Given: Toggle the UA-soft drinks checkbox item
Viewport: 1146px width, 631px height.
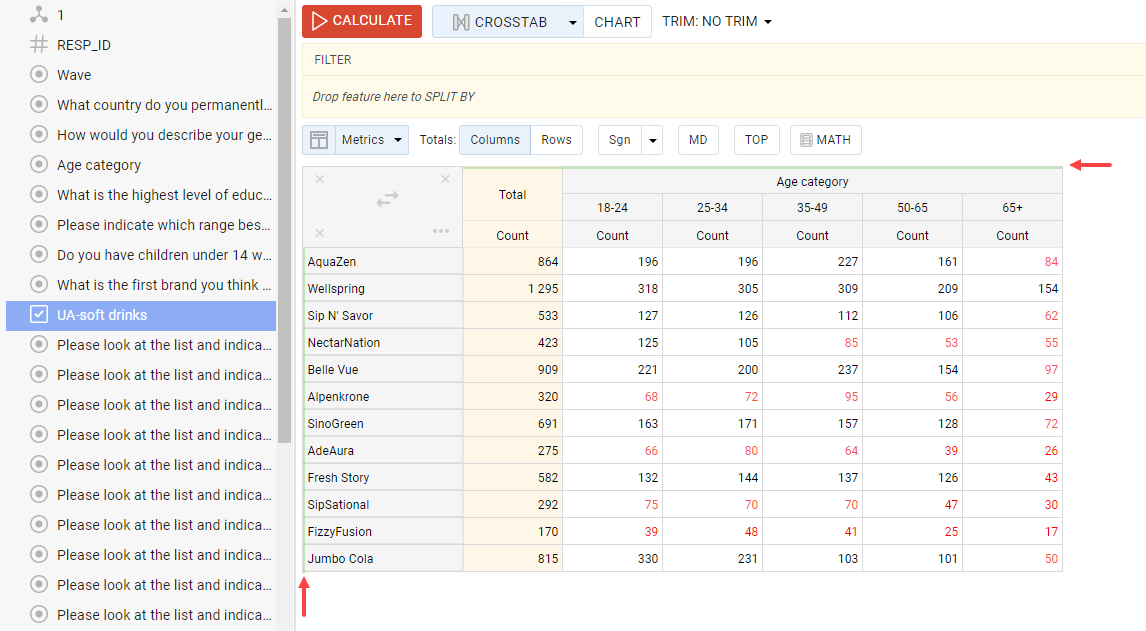Looking at the screenshot, I should point(39,315).
